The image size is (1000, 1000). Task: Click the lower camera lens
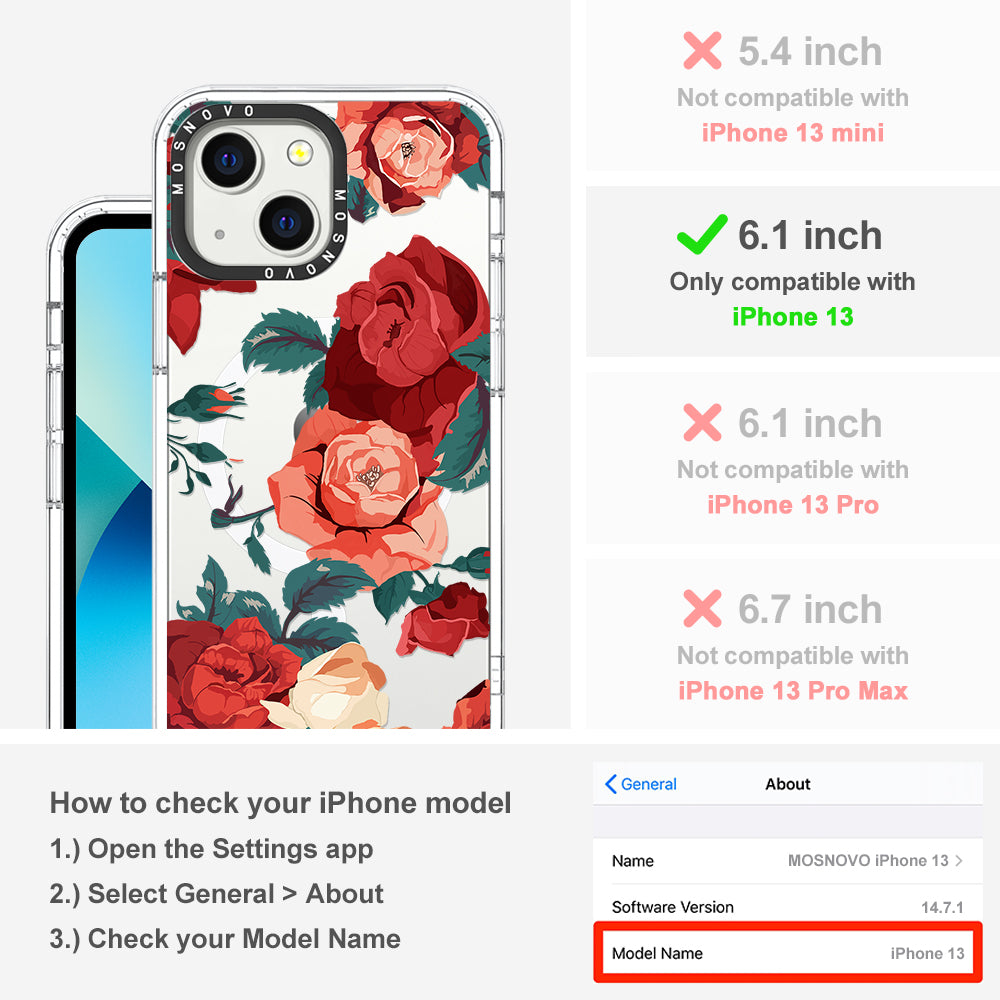coord(288,223)
